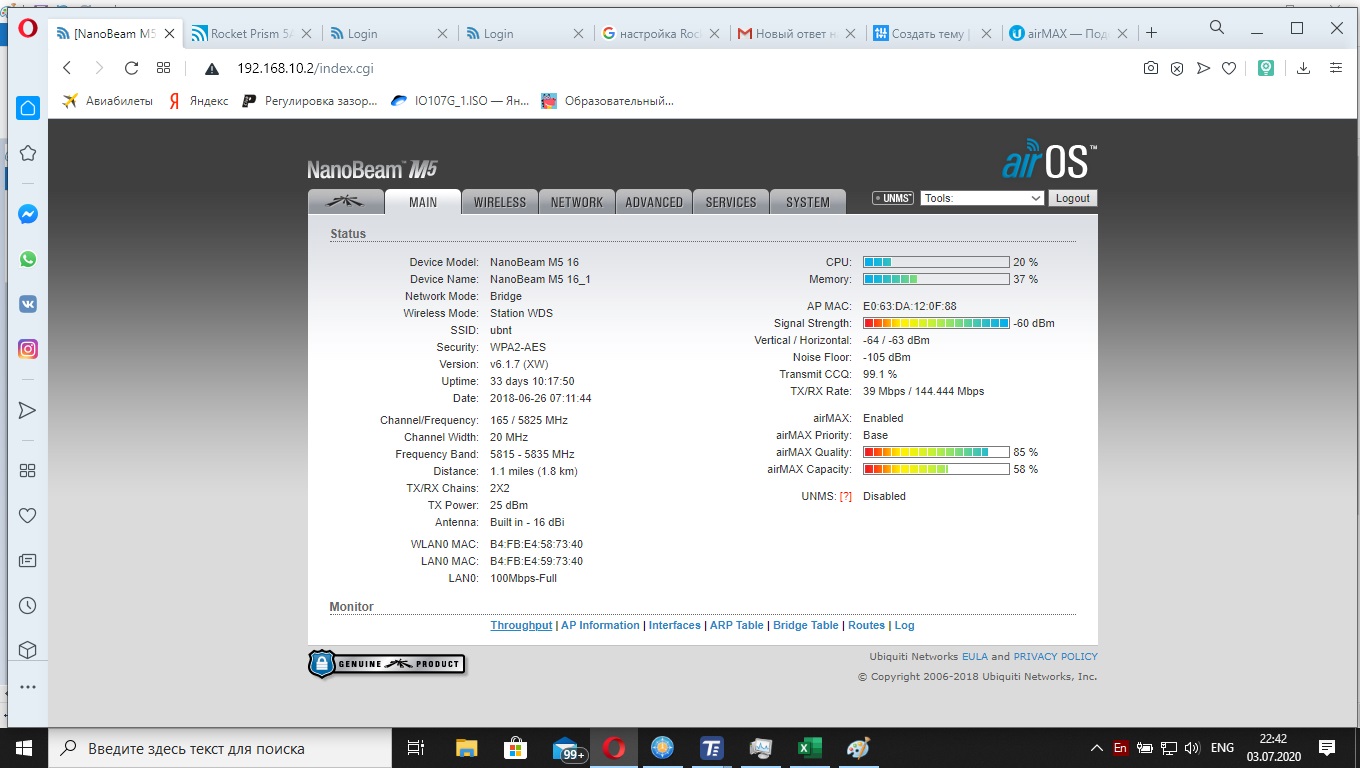Open AP Information link

600,625
